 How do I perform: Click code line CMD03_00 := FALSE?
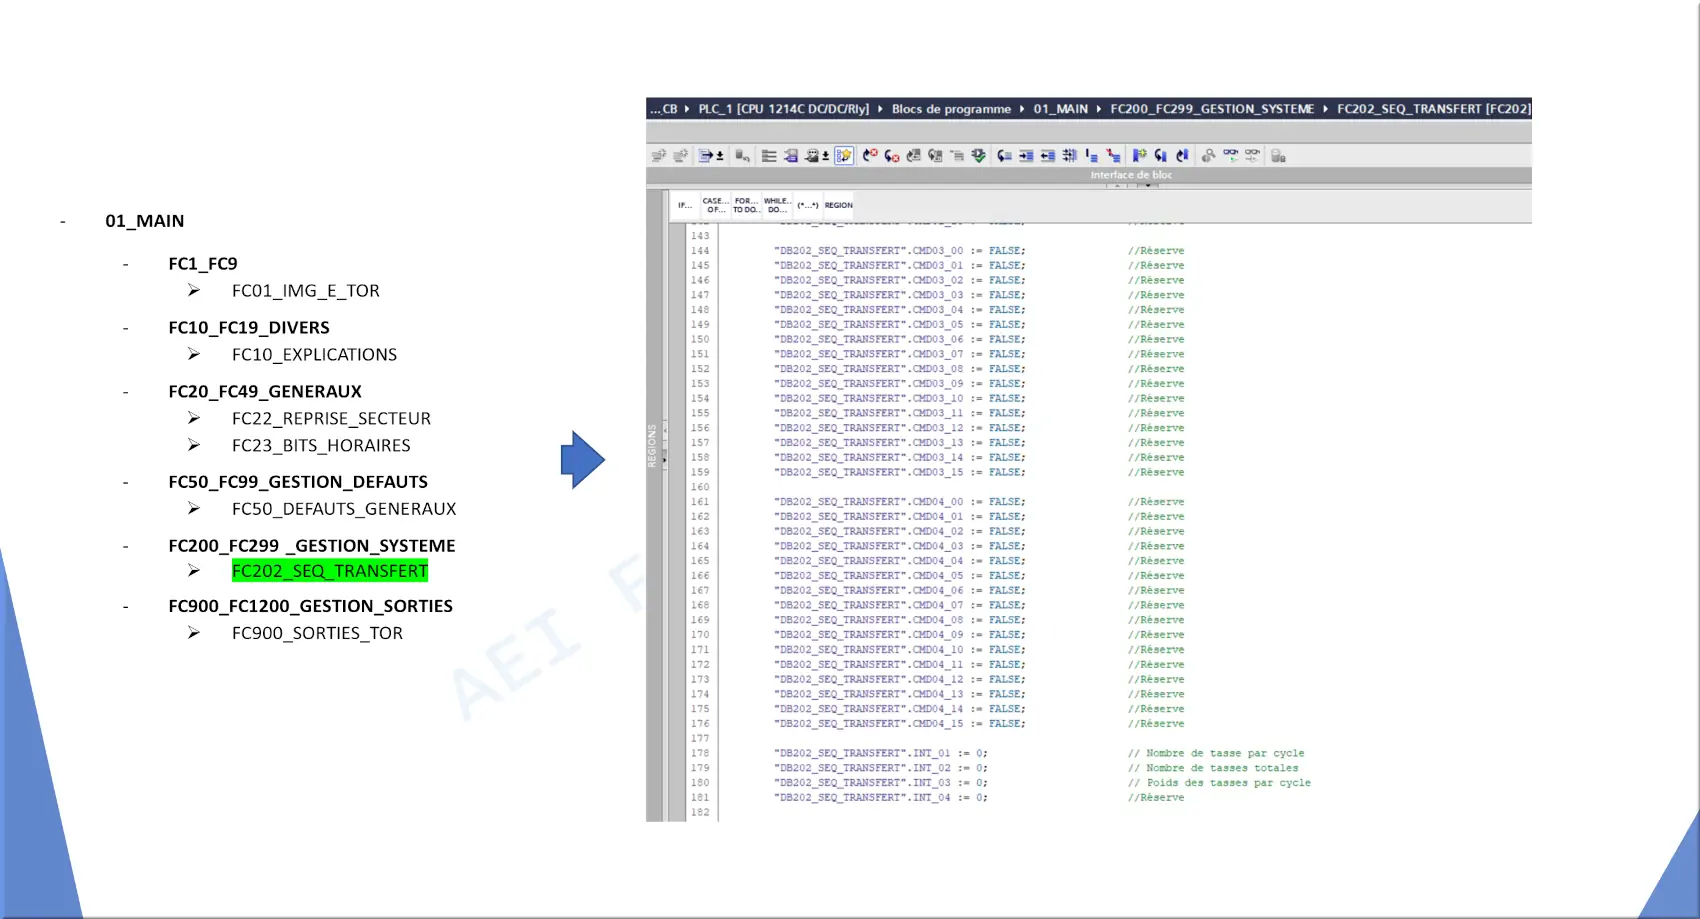pyautogui.click(x=899, y=251)
